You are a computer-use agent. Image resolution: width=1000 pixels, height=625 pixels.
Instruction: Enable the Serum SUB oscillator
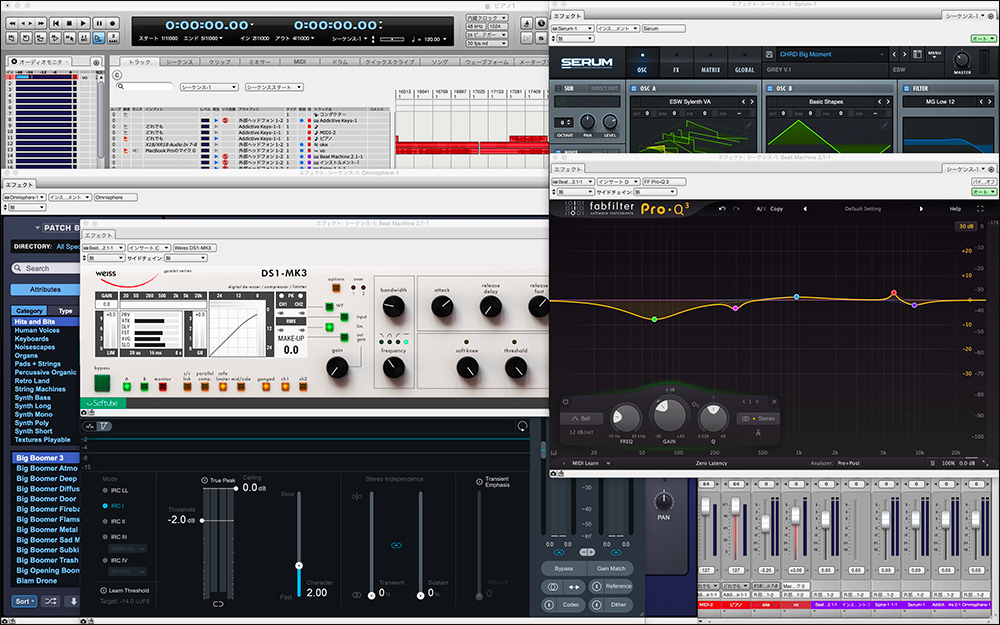click(559, 89)
